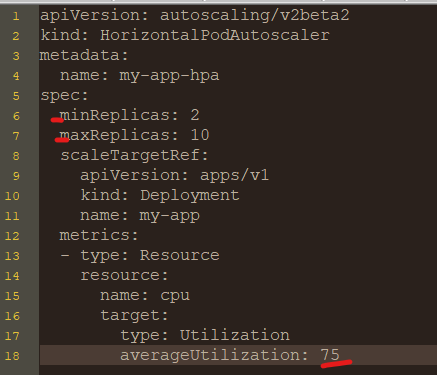Place cursor on scaleTargetRef key
437x375 pixels.
point(130,155)
